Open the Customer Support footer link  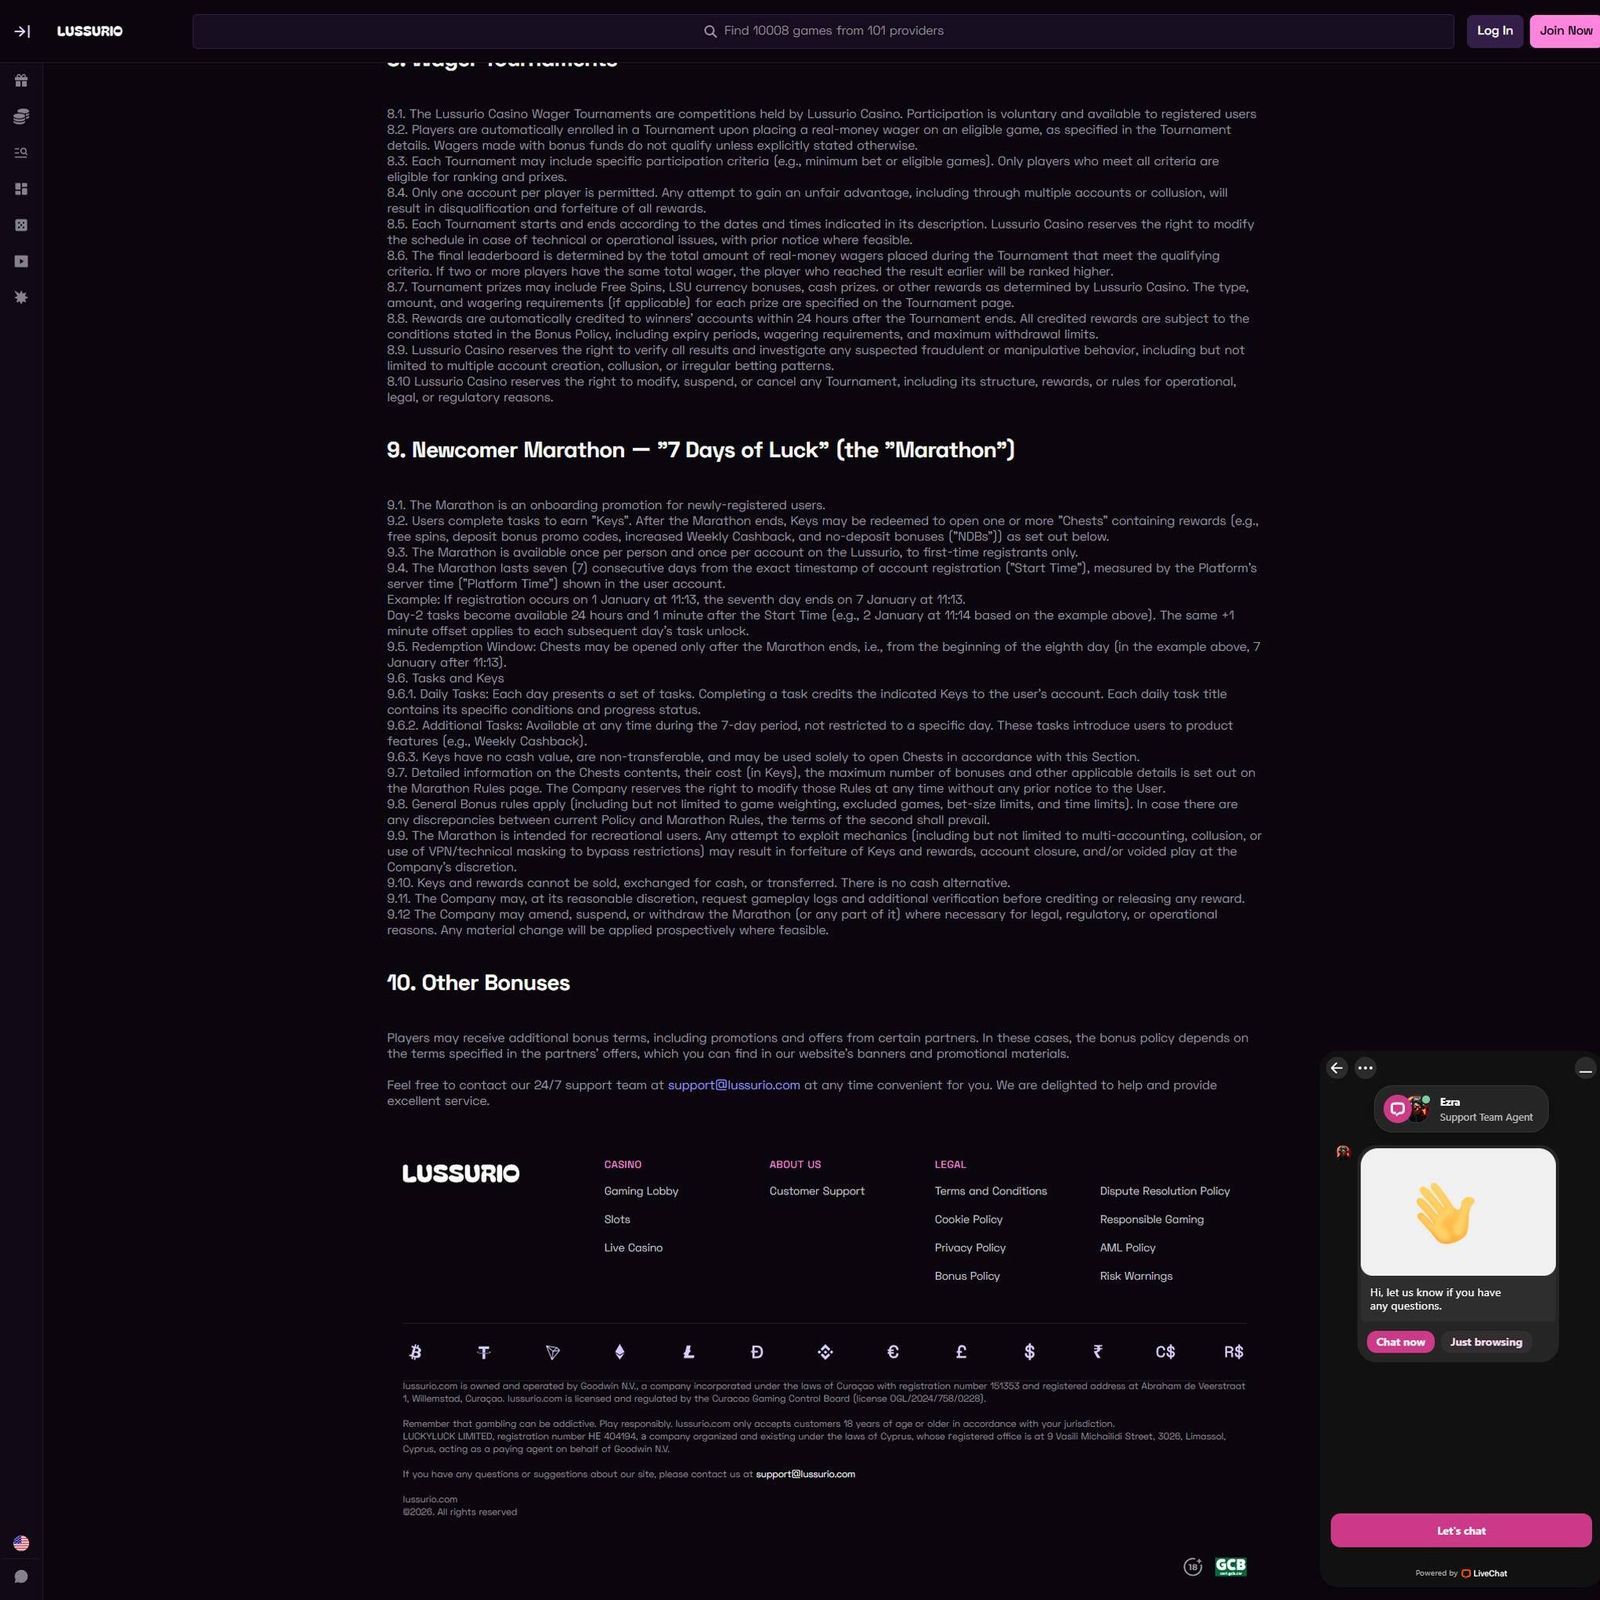(817, 1191)
